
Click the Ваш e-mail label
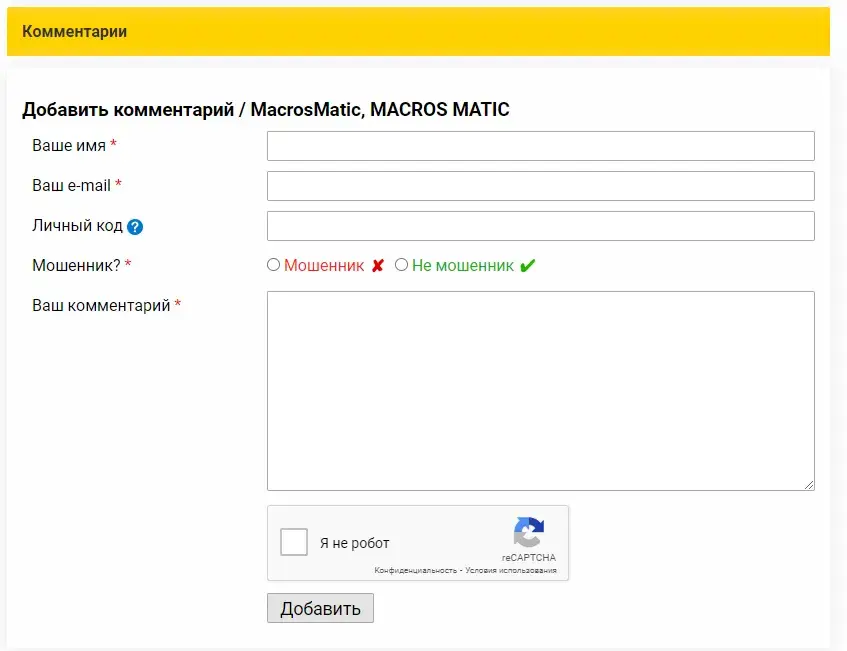coord(71,185)
